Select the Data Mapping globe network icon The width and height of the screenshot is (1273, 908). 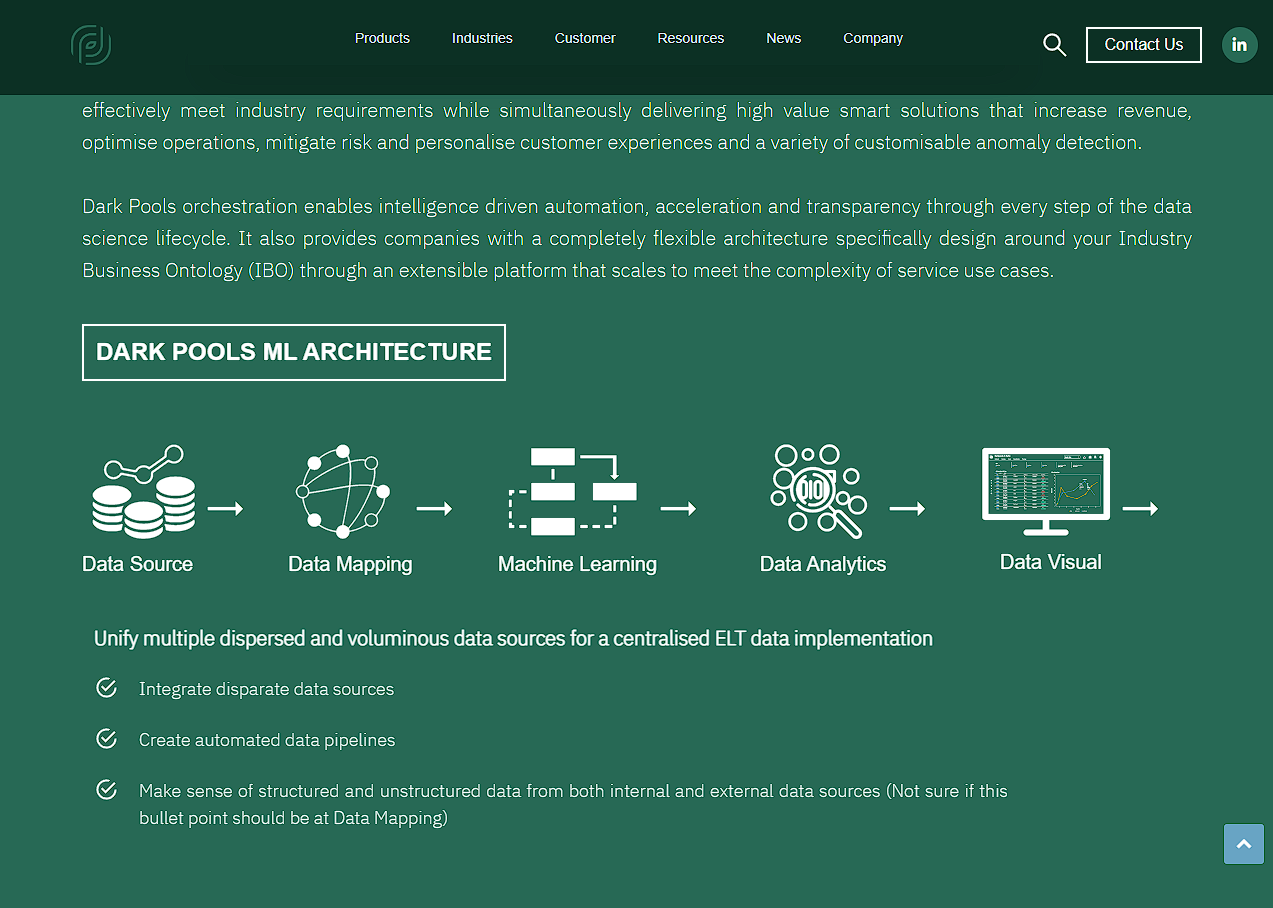coord(342,491)
